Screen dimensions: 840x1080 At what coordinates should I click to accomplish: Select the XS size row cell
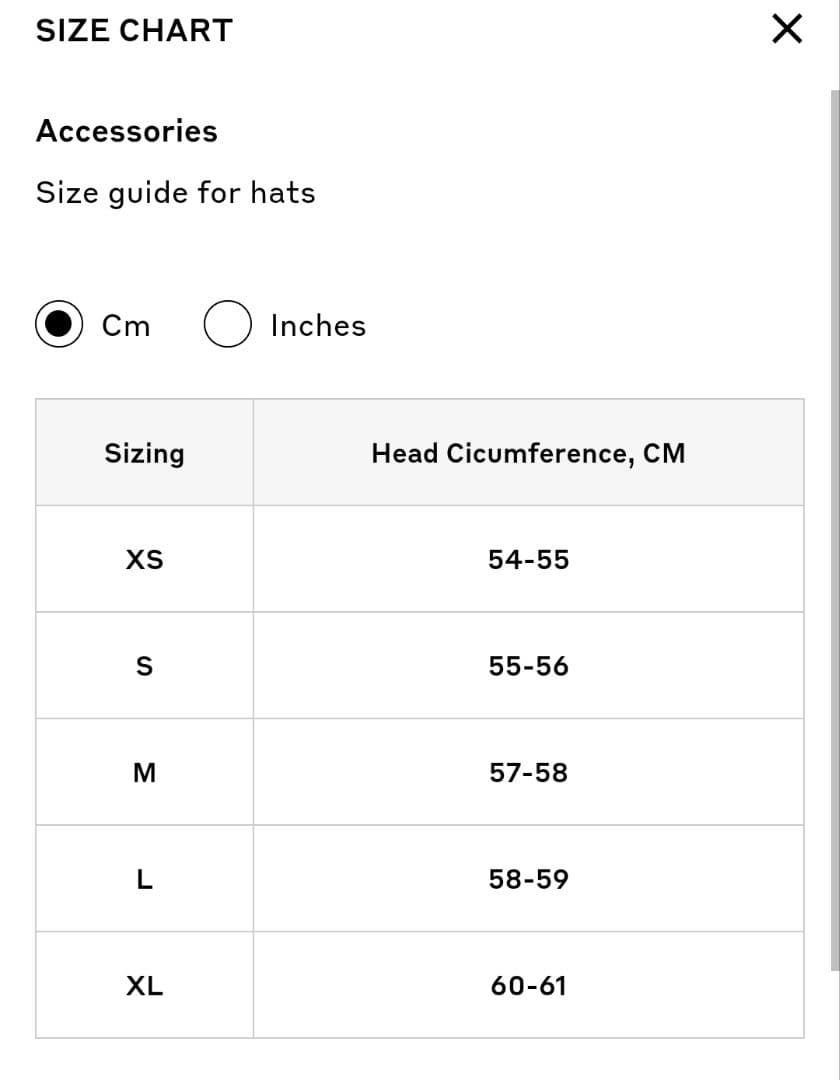click(144, 559)
